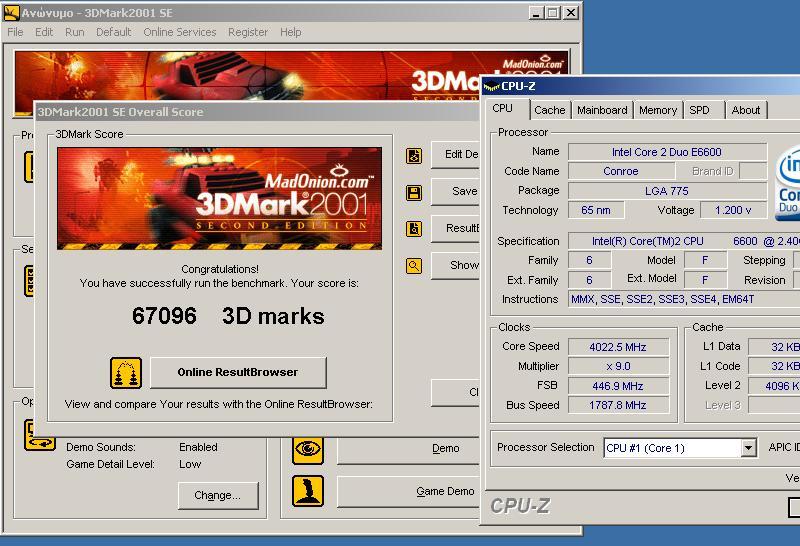800x546 pixels.
Task: Click the Instructions MMX, SSE list field
Action: click(x=684, y=299)
